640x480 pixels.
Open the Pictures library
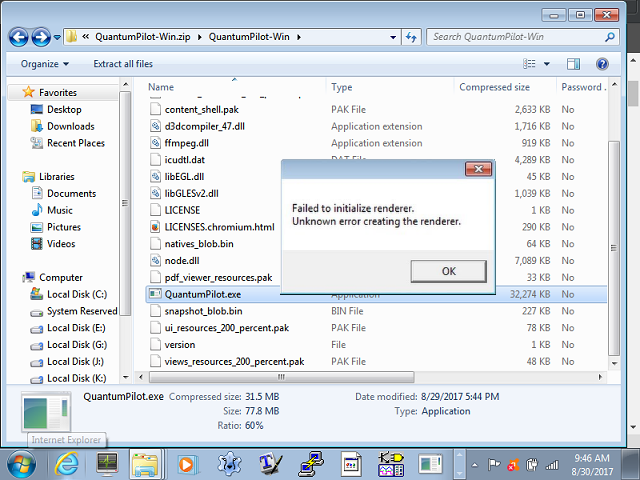coord(64,227)
